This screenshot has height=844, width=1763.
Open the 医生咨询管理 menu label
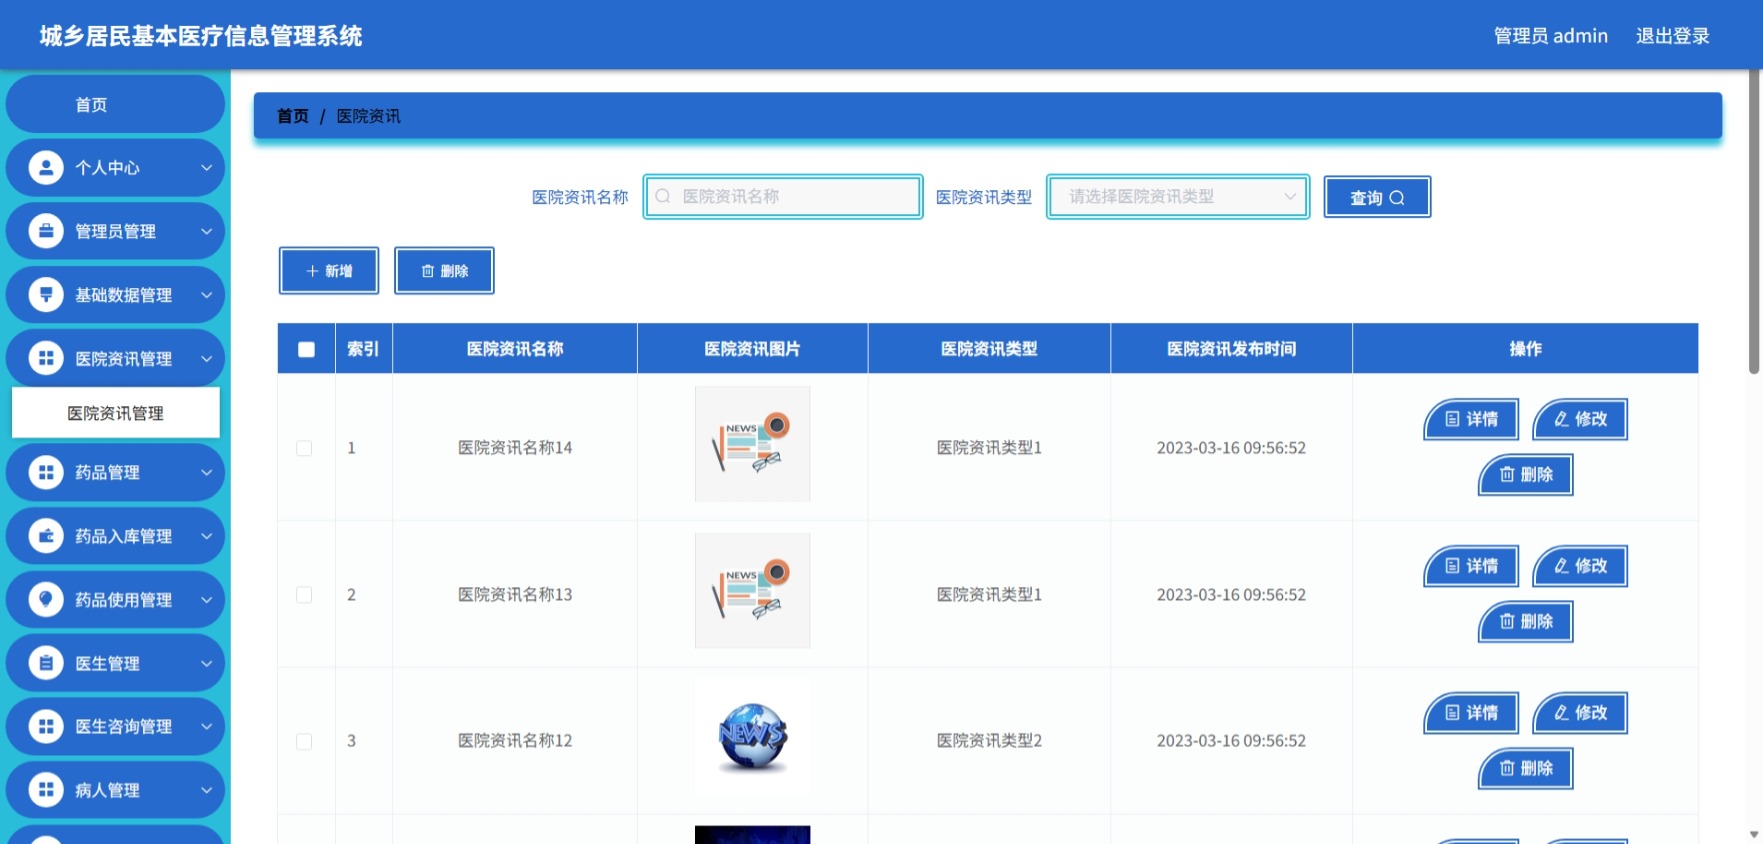coord(123,726)
